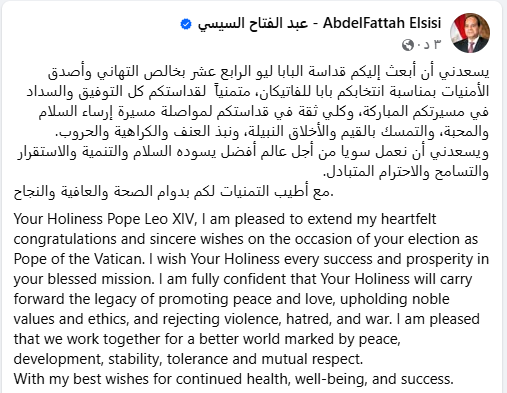The image size is (507, 393).
Task: Click the blue verified badge icon
Action: point(186,24)
